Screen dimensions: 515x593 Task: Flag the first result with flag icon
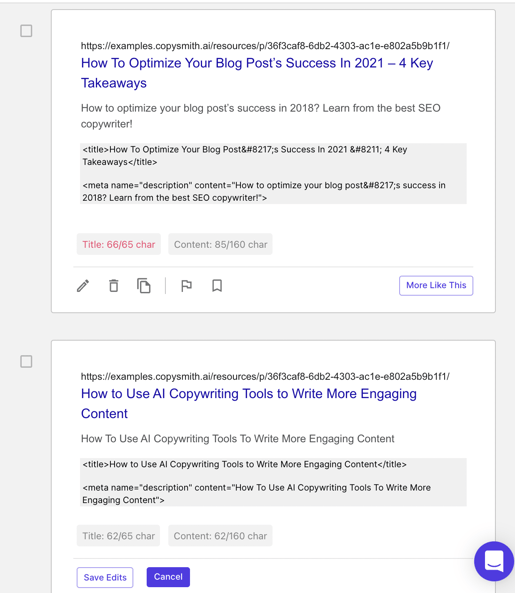pos(186,286)
